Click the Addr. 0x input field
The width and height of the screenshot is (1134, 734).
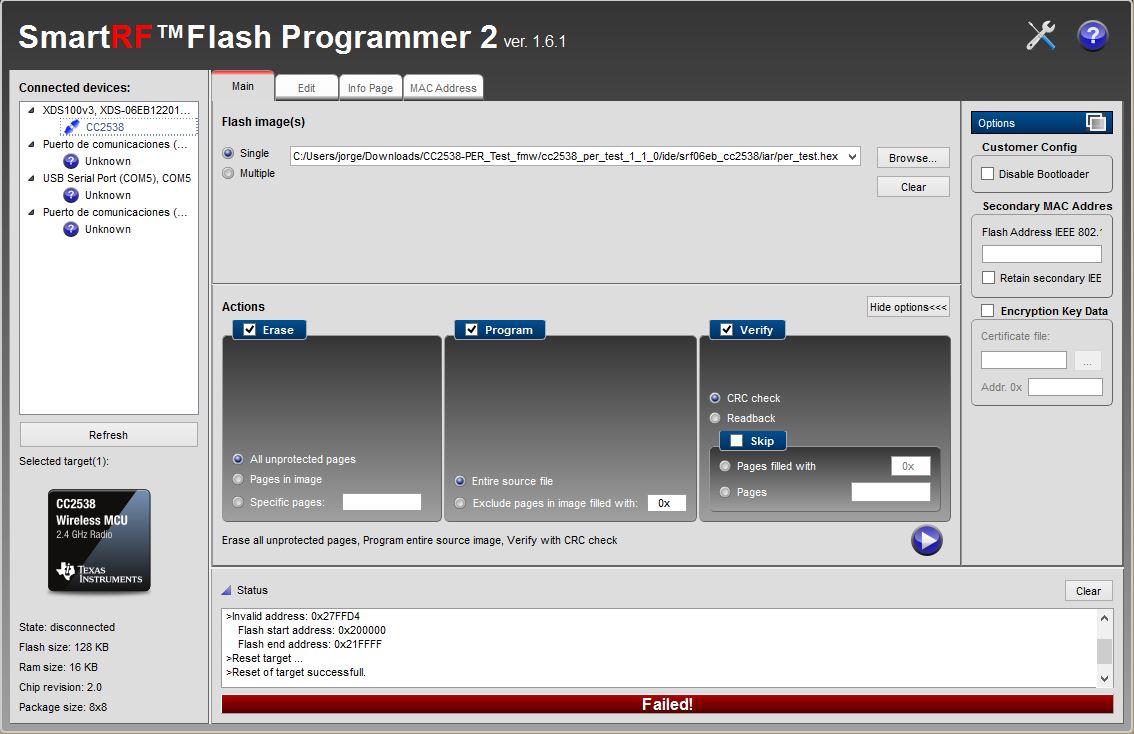pyautogui.click(x=1065, y=387)
